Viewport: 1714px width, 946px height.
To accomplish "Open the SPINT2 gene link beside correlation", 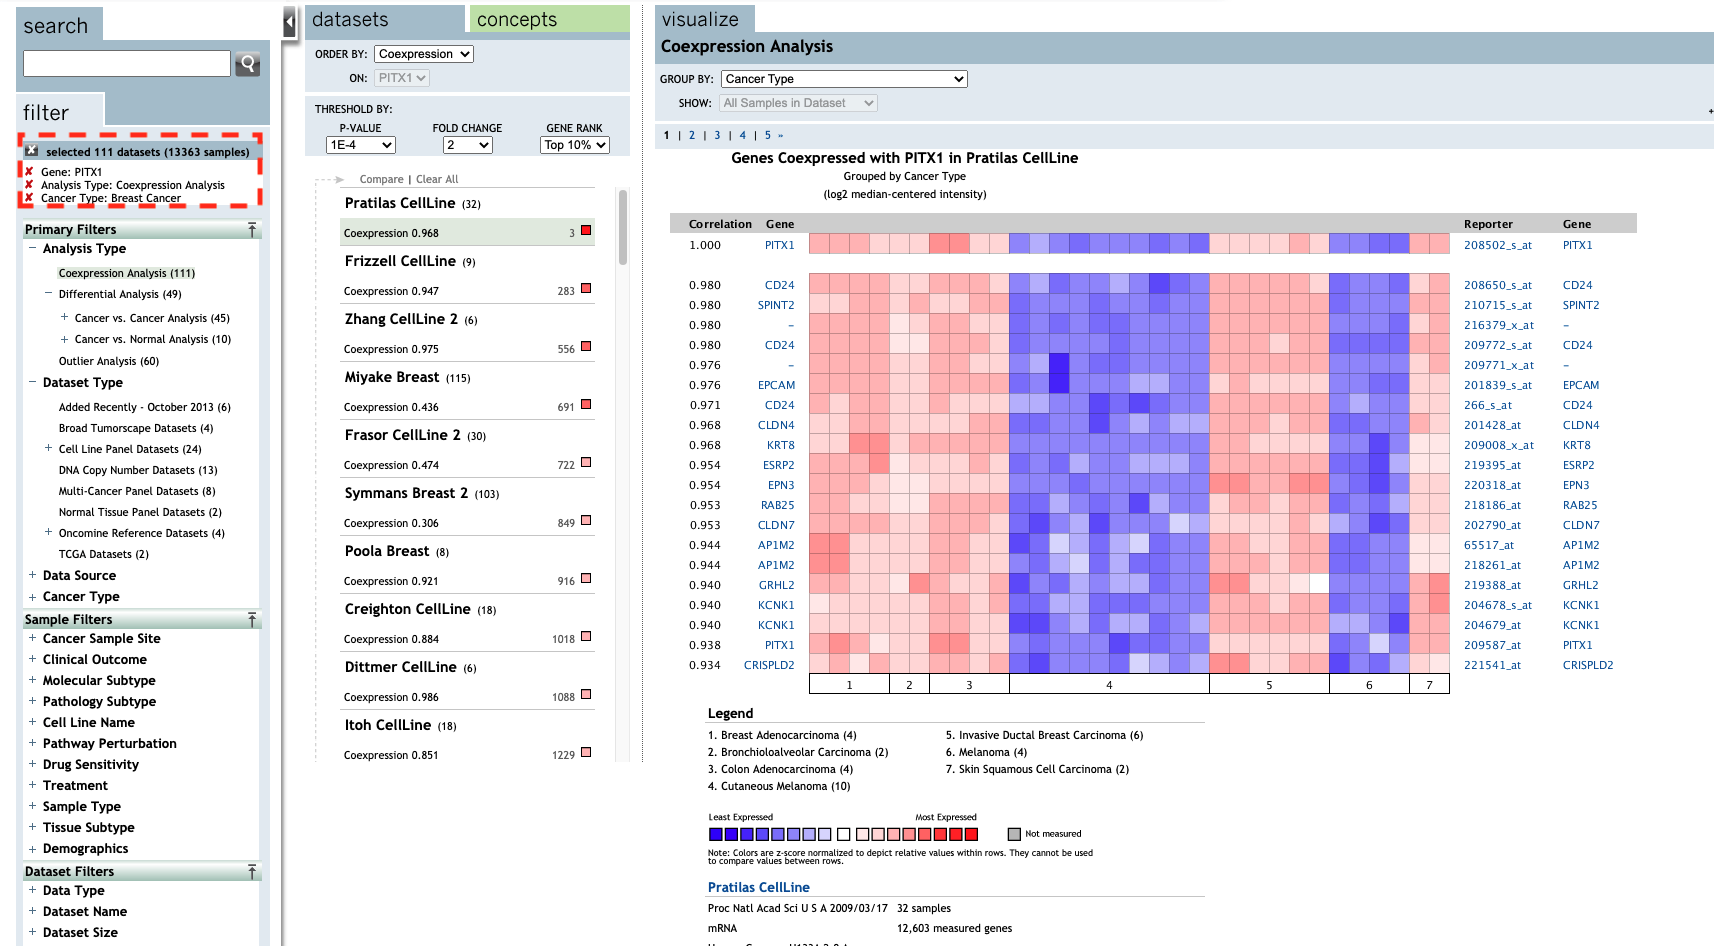I will point(776,305).
